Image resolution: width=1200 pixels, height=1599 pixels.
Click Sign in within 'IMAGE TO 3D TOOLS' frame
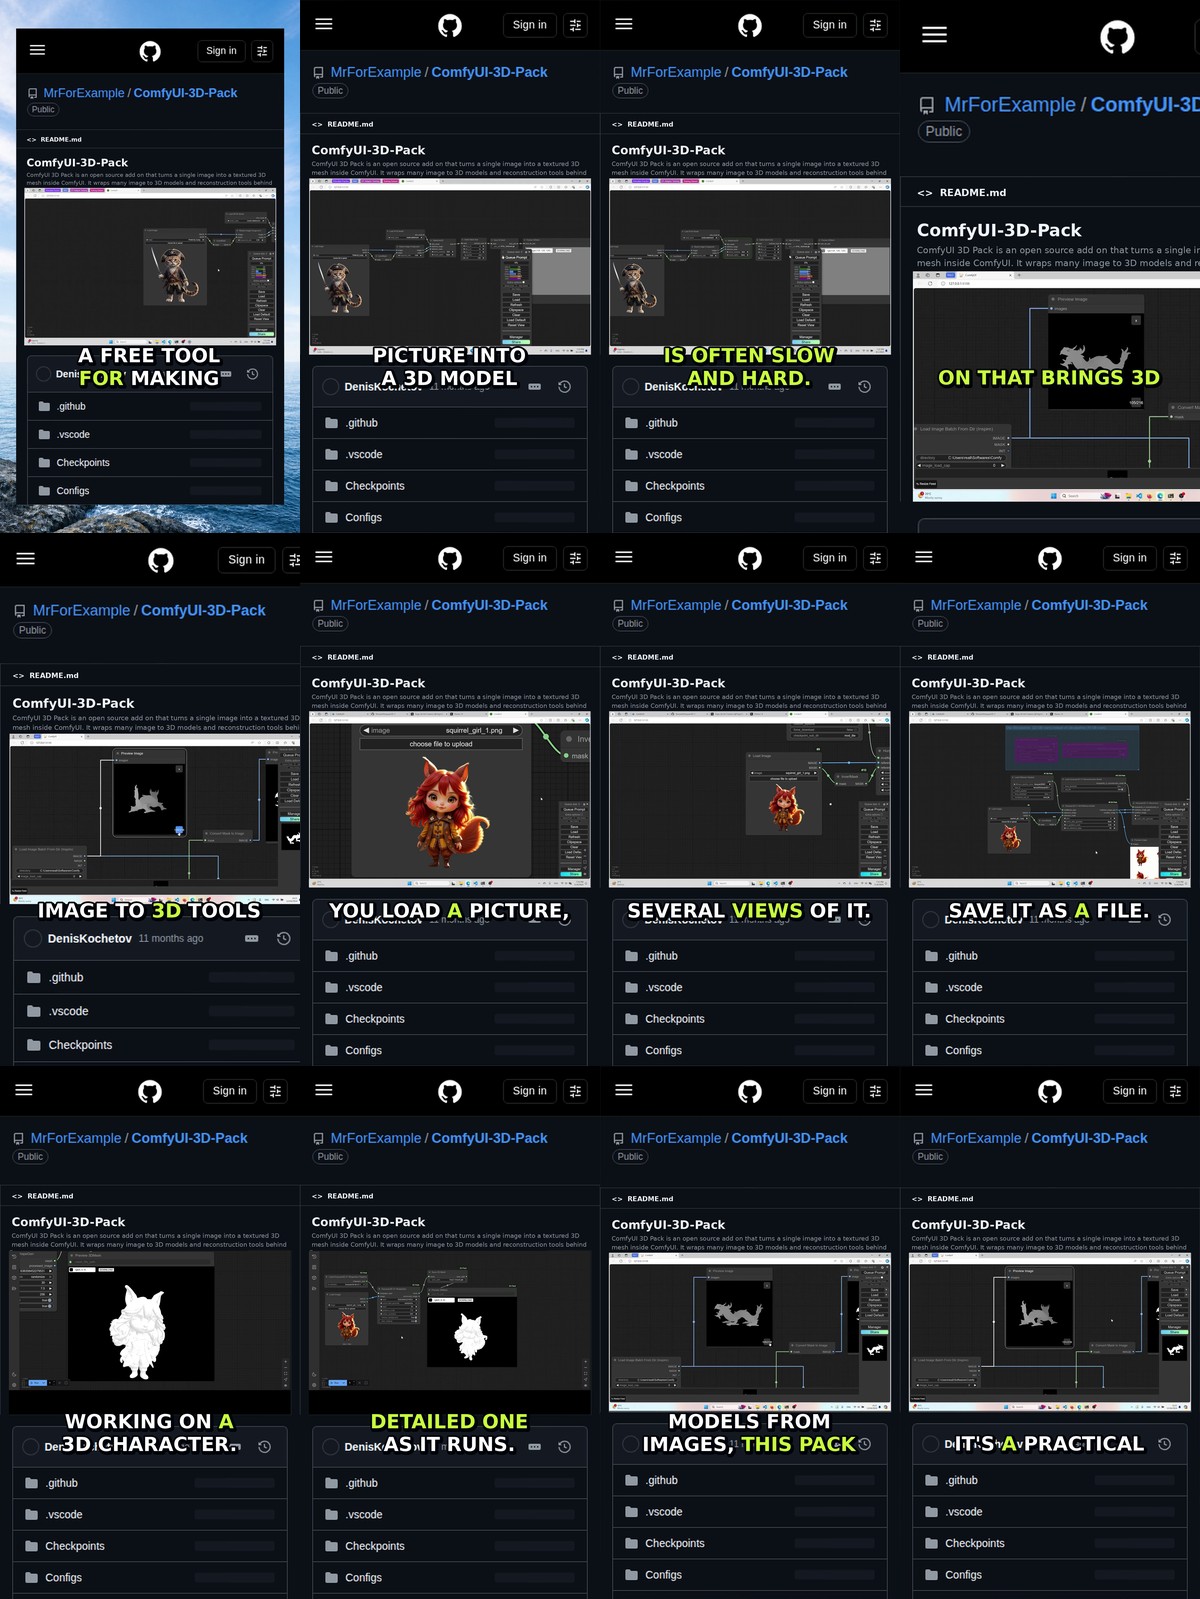click(246, 560)
